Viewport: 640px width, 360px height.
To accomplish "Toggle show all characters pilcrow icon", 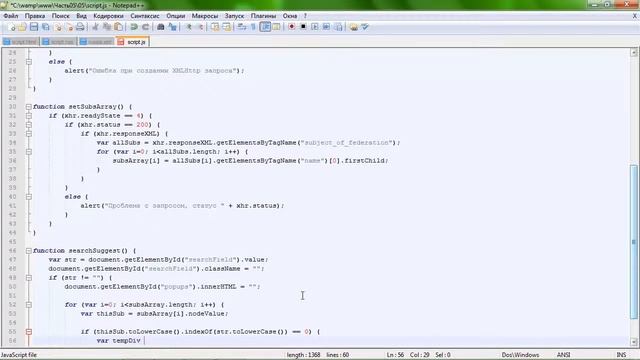I will [253, 27].
